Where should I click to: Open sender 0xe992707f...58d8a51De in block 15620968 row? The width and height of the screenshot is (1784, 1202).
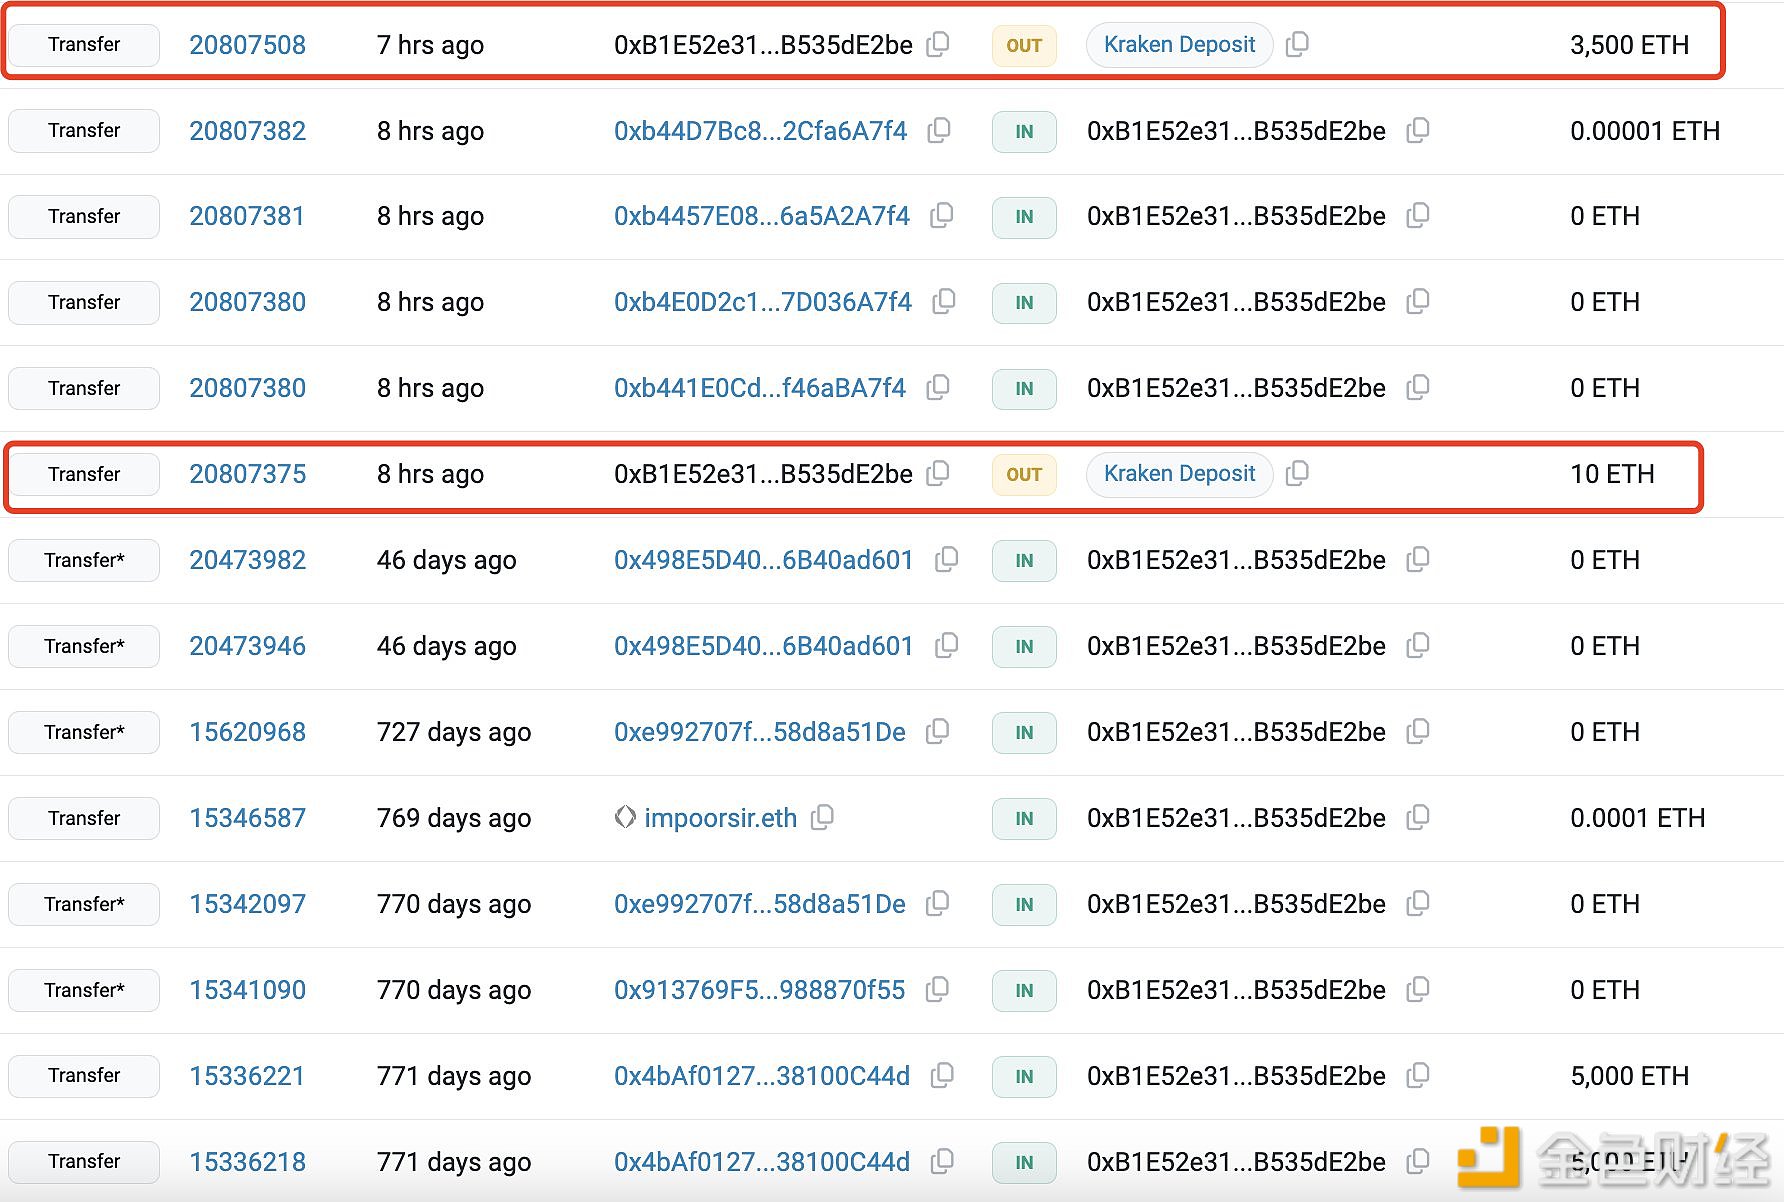(760, 732)
